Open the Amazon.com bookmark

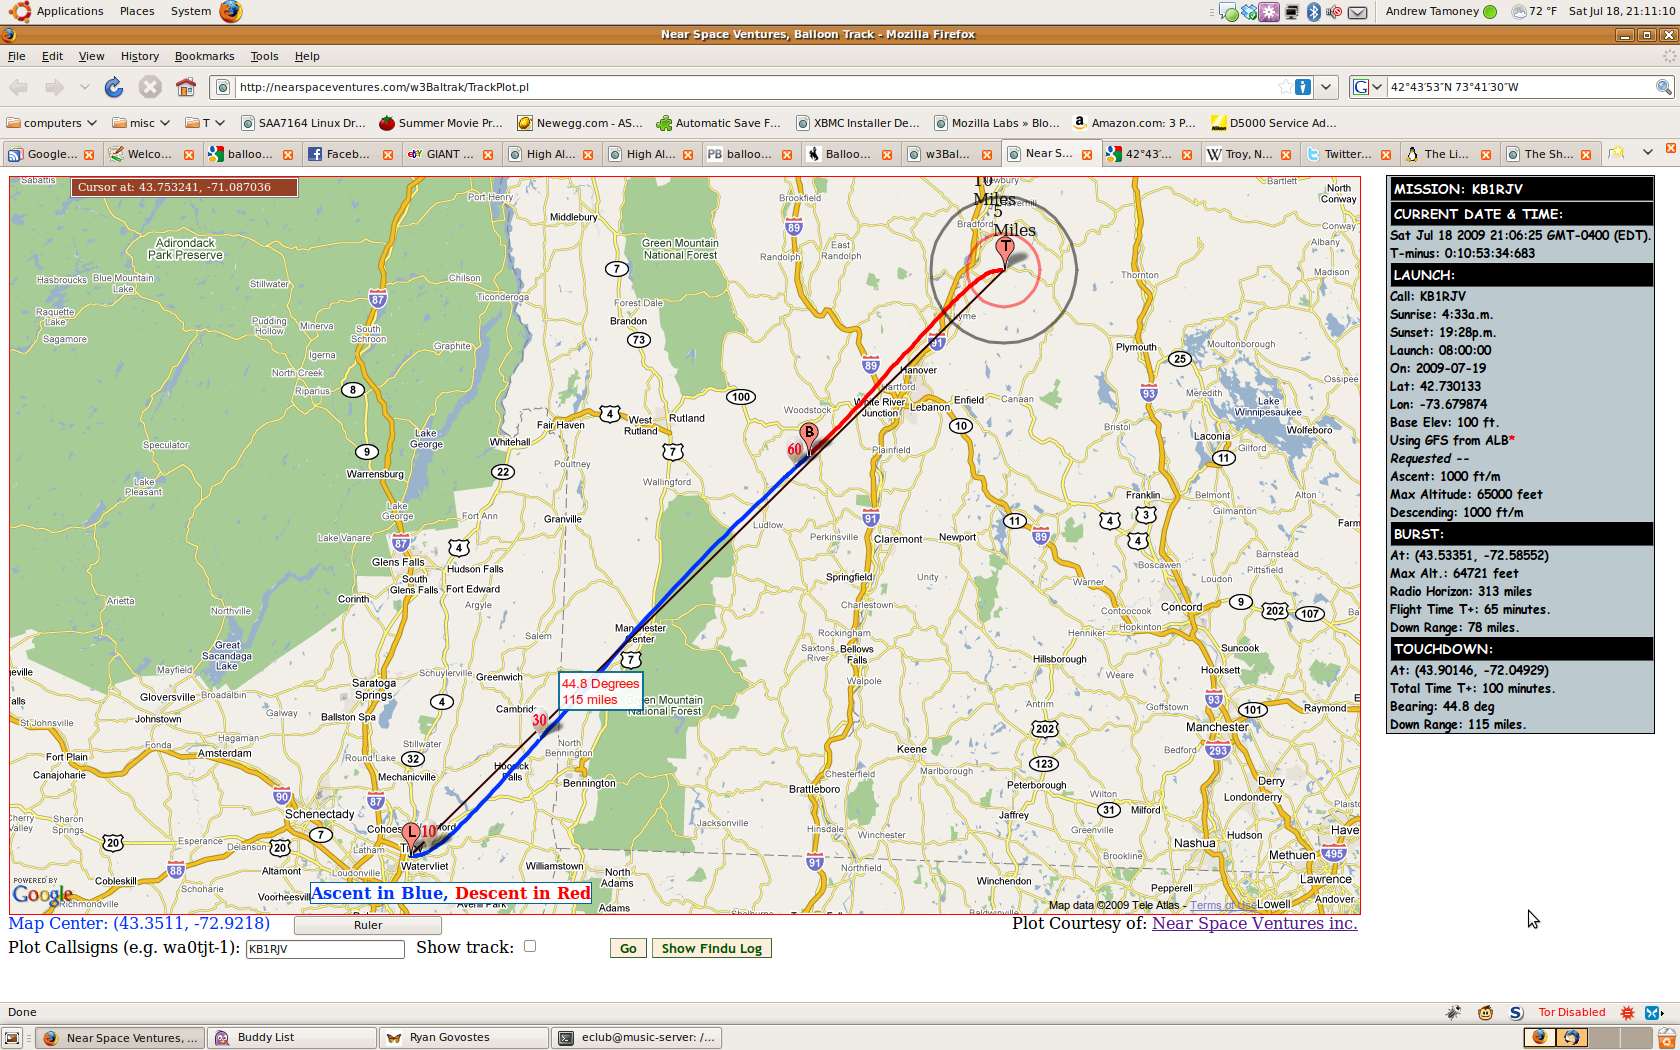point(1134,123)
